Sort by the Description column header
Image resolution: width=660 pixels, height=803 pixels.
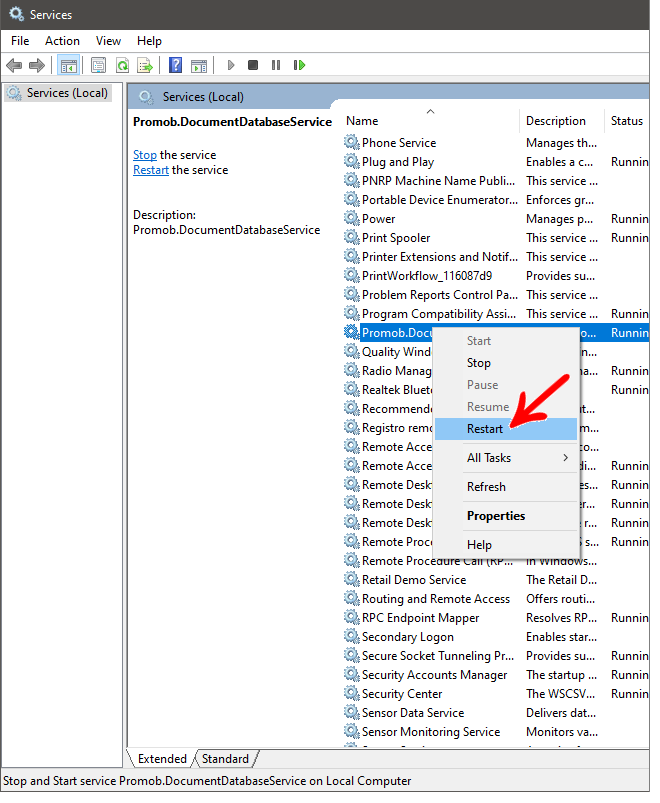click(x=561, y=121)
